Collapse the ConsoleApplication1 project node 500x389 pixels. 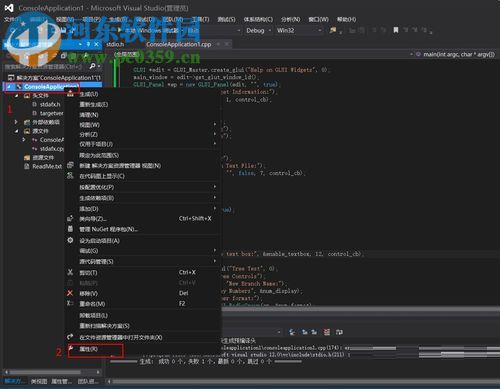click(x=9, y=87)
